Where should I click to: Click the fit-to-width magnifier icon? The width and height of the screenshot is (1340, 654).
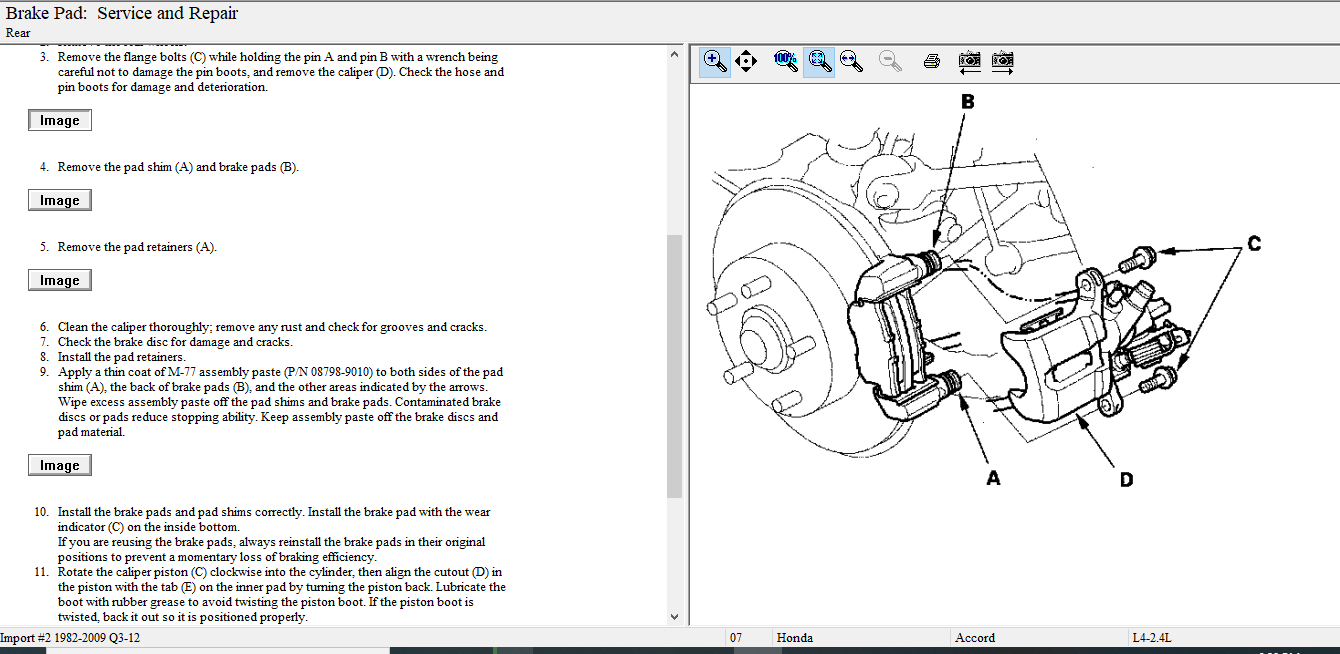tap(852, 61)
